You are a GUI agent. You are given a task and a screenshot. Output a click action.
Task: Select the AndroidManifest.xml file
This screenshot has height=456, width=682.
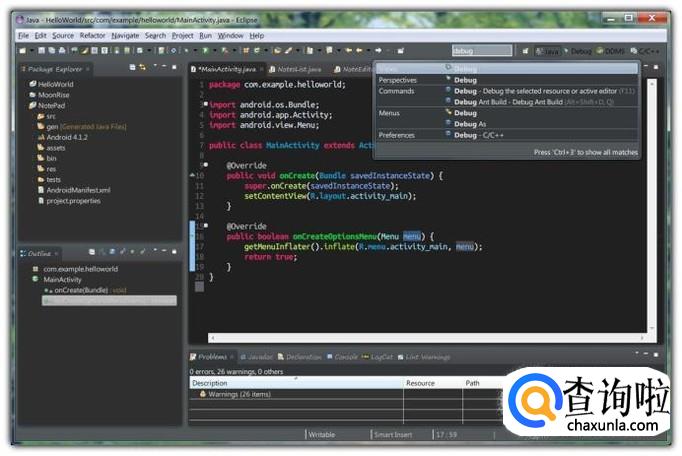(78, 189)
